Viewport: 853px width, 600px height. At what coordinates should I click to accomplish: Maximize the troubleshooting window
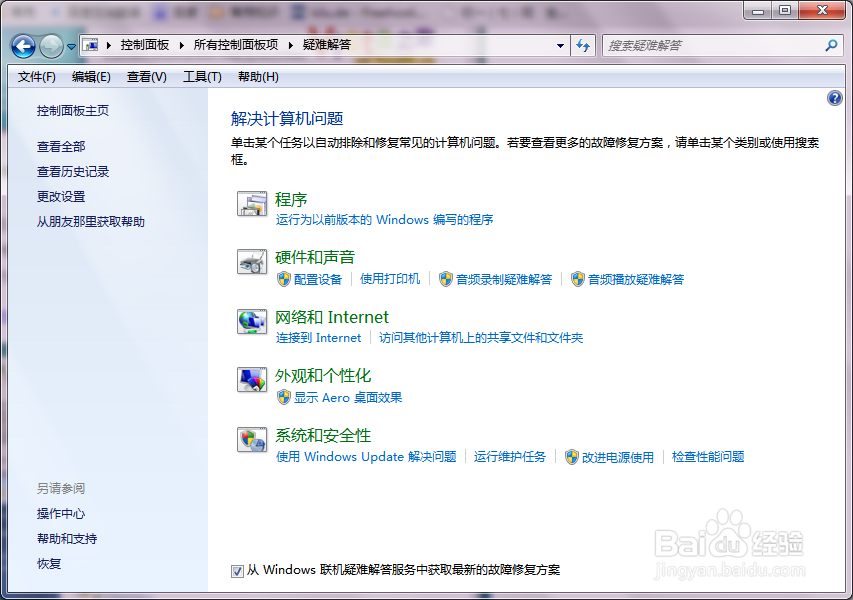[785, 10]
